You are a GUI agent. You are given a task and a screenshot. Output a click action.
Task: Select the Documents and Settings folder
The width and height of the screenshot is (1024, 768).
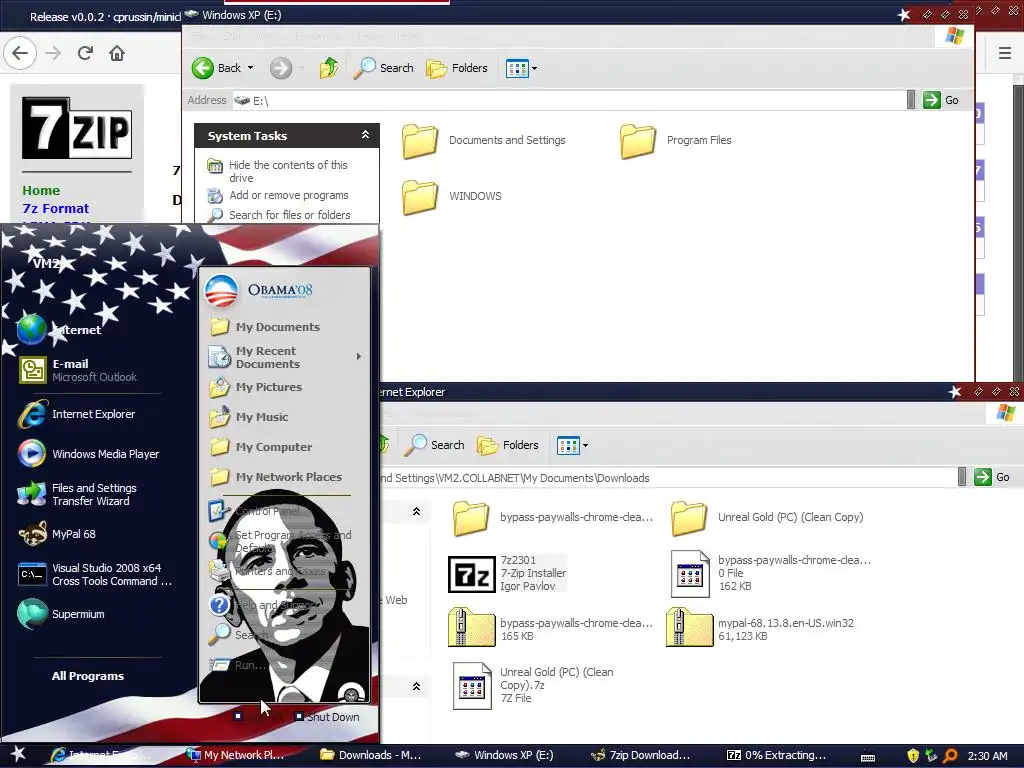click(484, 140)
